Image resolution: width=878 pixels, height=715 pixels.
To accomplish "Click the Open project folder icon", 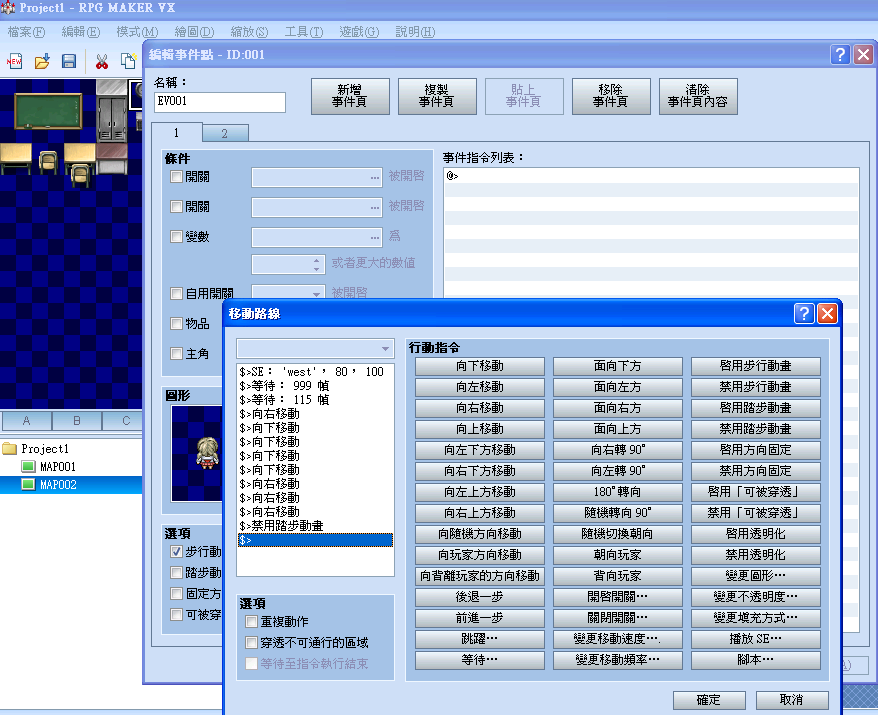I will coord(42,61).
